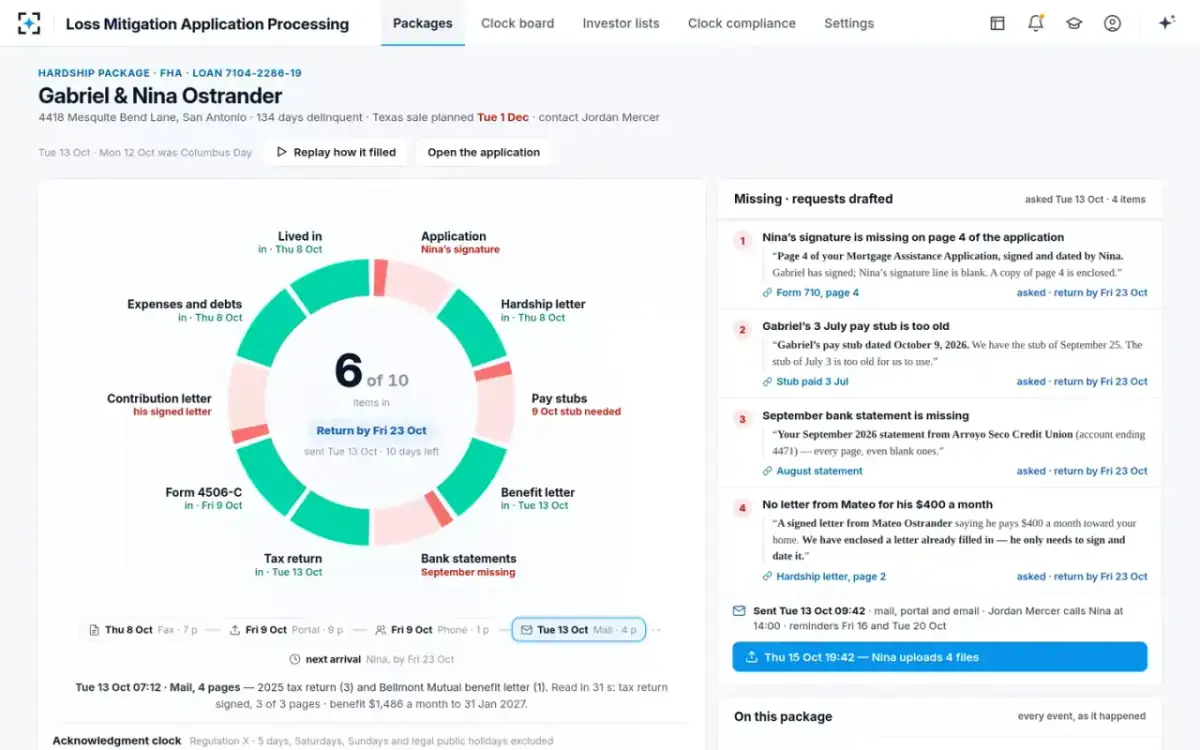The height and width of the screenshot is (750, 1200).
Task: Click the 'every event, as it happened' text
Action: (1082, 717)
